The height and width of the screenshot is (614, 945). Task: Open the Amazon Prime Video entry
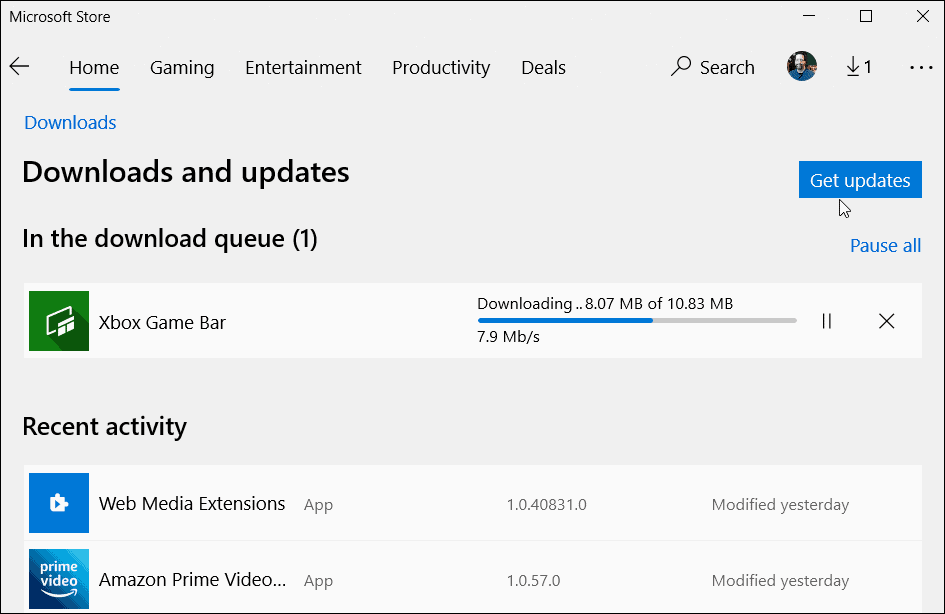[x=473, y=579]
